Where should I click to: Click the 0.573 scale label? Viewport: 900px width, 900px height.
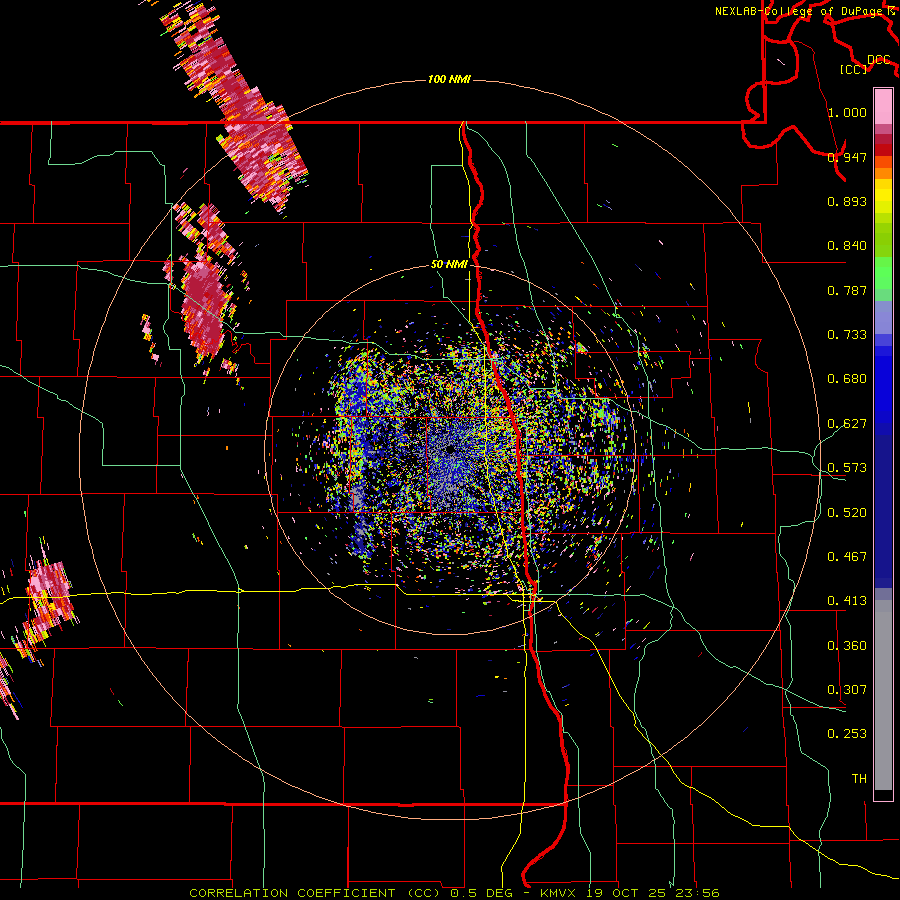847,468
